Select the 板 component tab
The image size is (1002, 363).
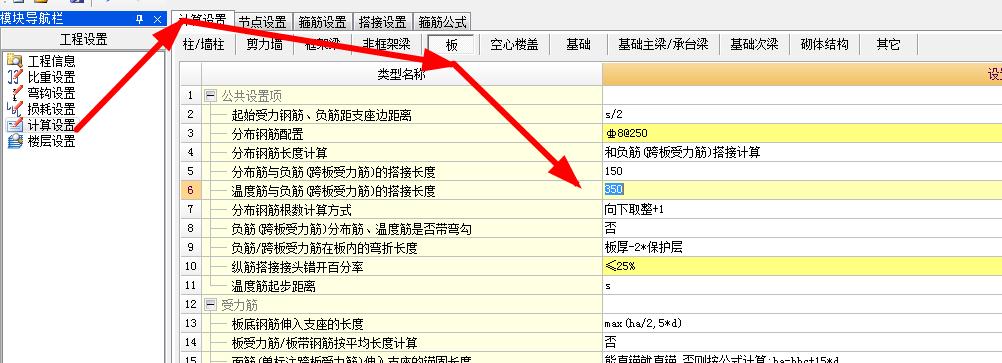point(452,45)
